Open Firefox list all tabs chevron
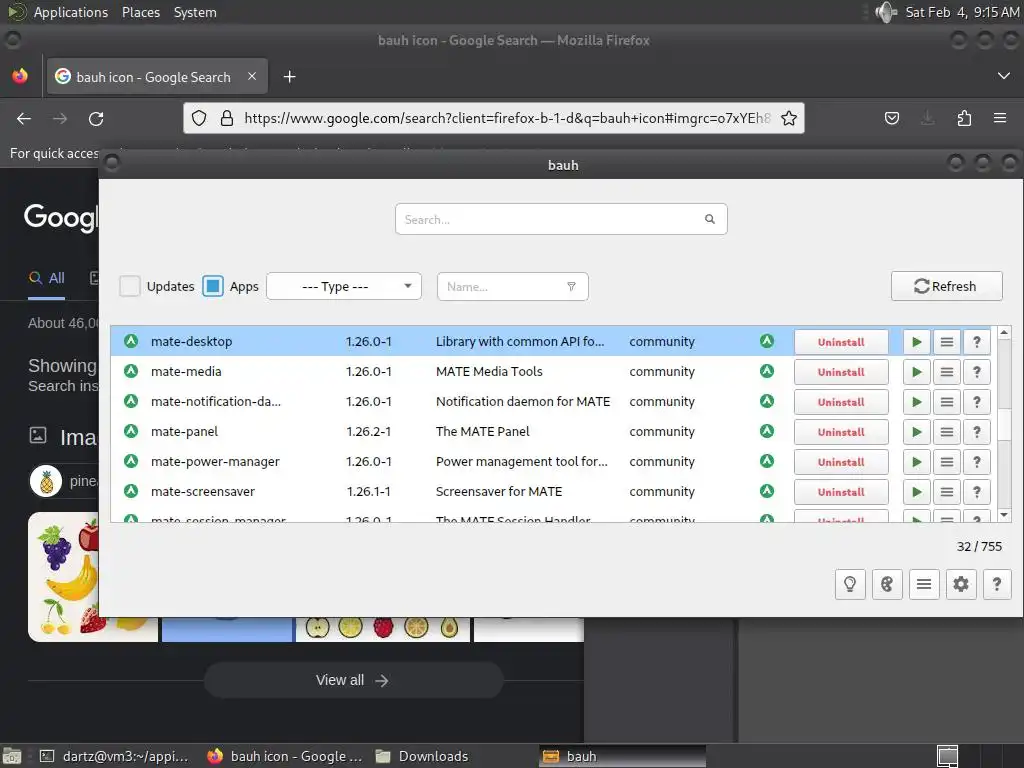 1004,76
